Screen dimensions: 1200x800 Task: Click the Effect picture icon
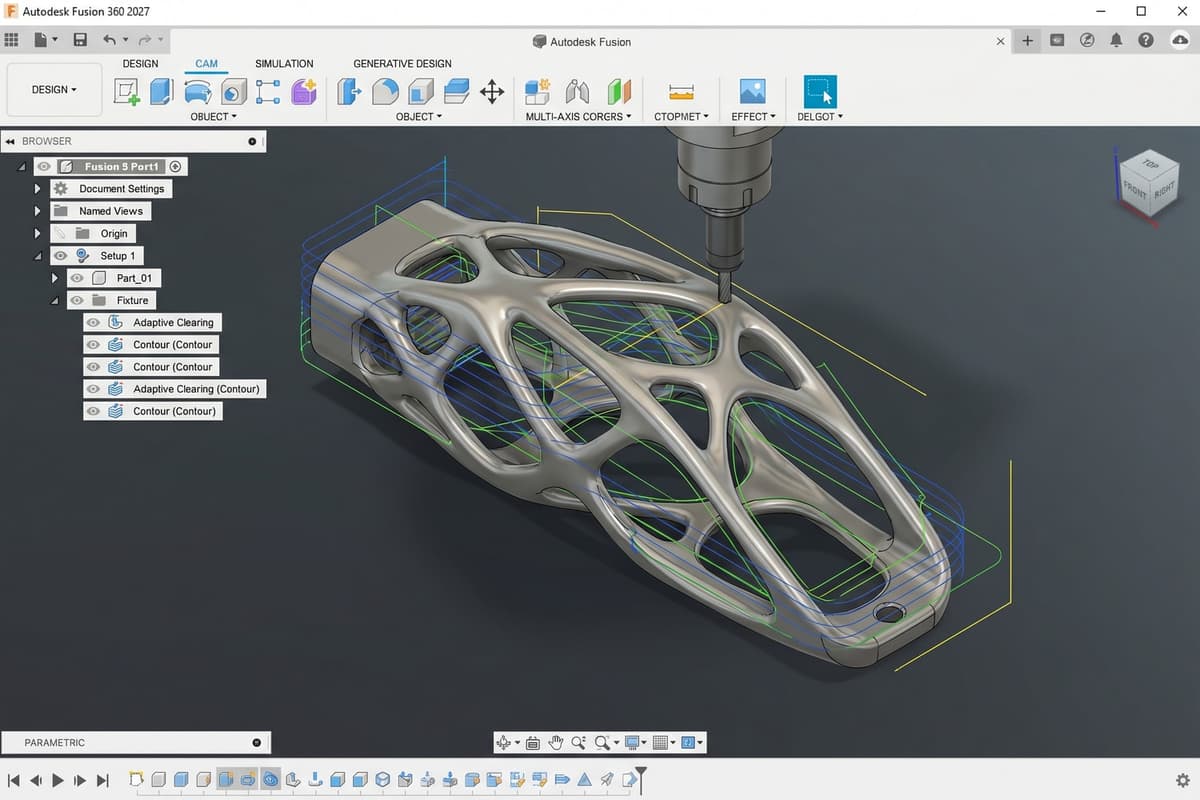point(752,92)
